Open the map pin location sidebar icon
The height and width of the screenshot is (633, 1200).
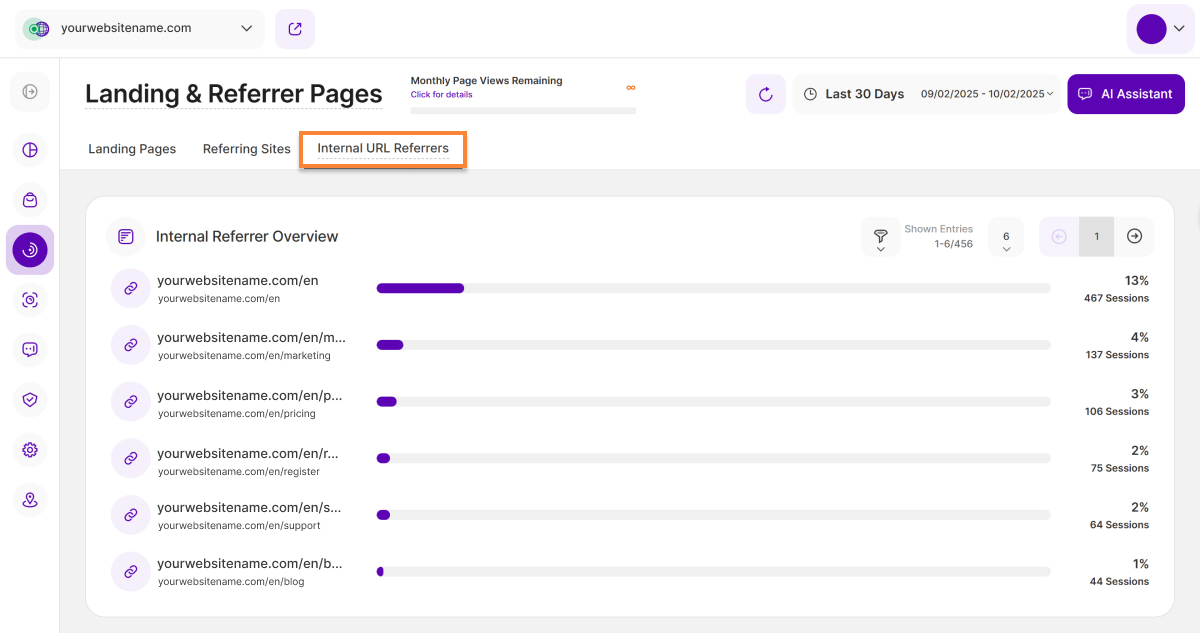pos(30,500)
